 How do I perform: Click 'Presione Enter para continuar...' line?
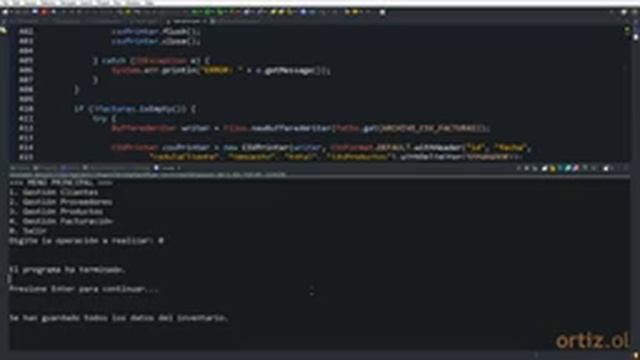(84, 289)
